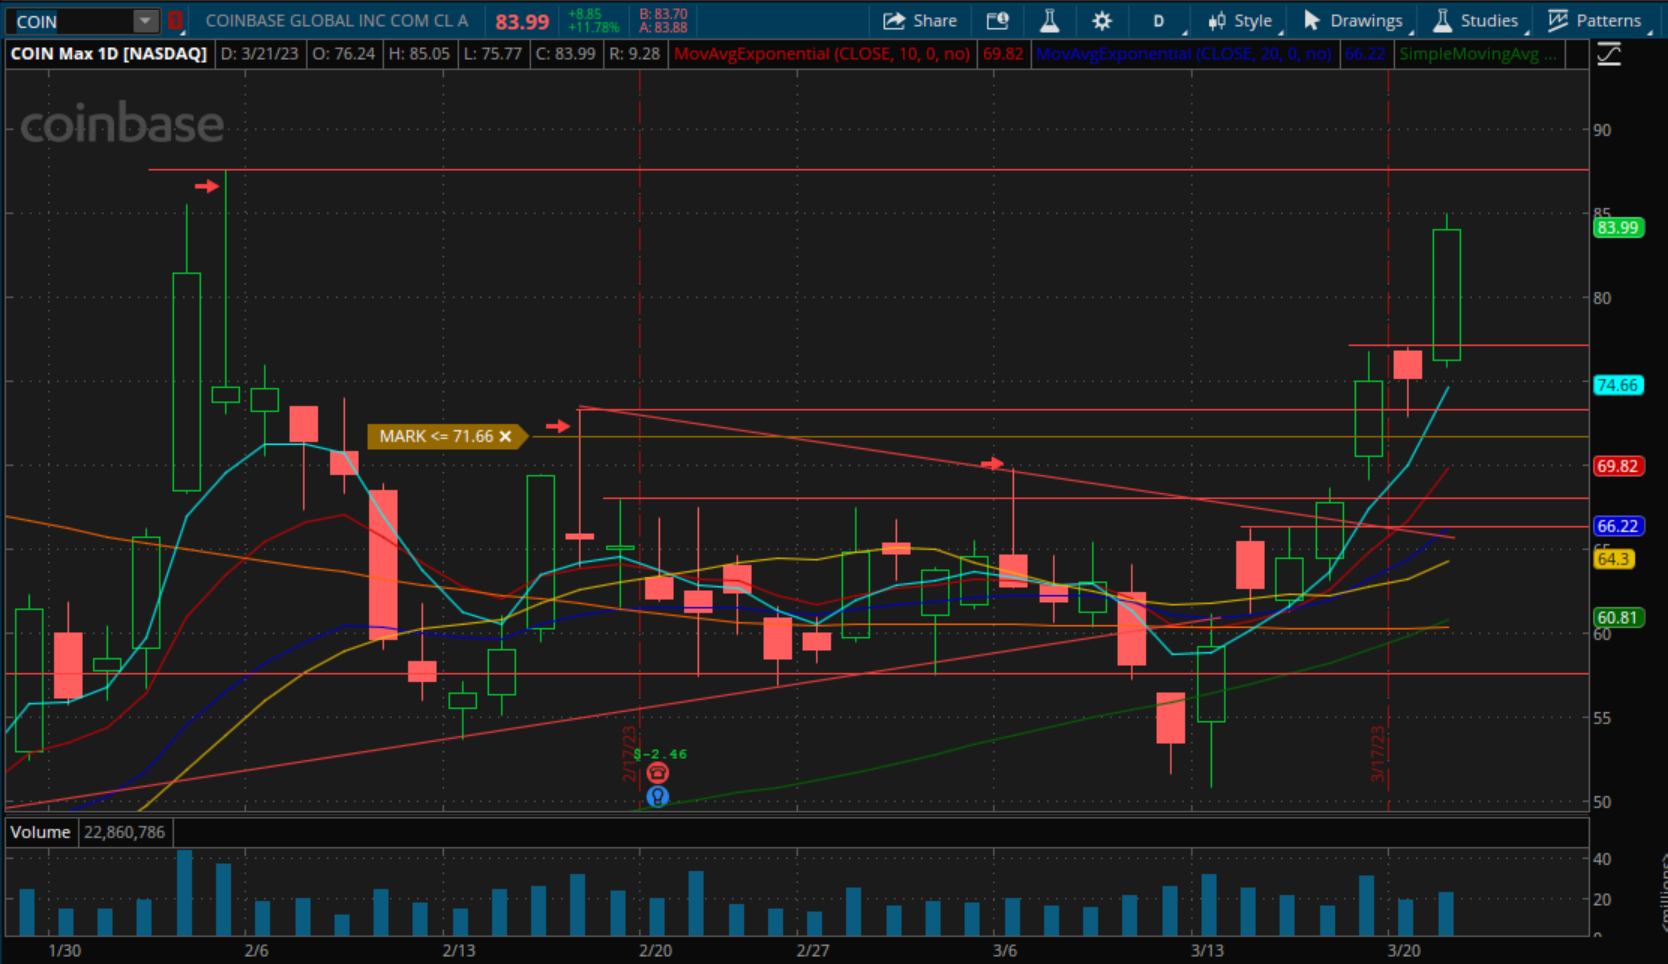Select the 3/17/23 vertical expiration line label

[1377, 754]
